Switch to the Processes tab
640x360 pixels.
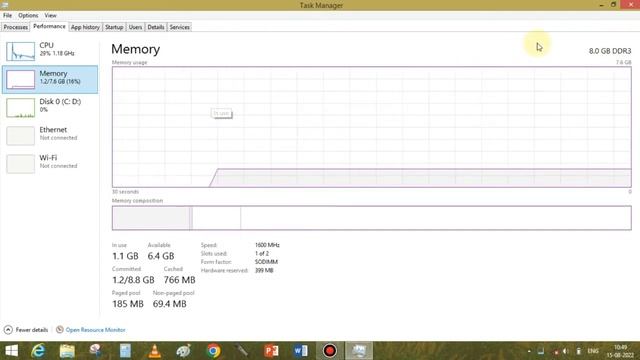(16, 27)
